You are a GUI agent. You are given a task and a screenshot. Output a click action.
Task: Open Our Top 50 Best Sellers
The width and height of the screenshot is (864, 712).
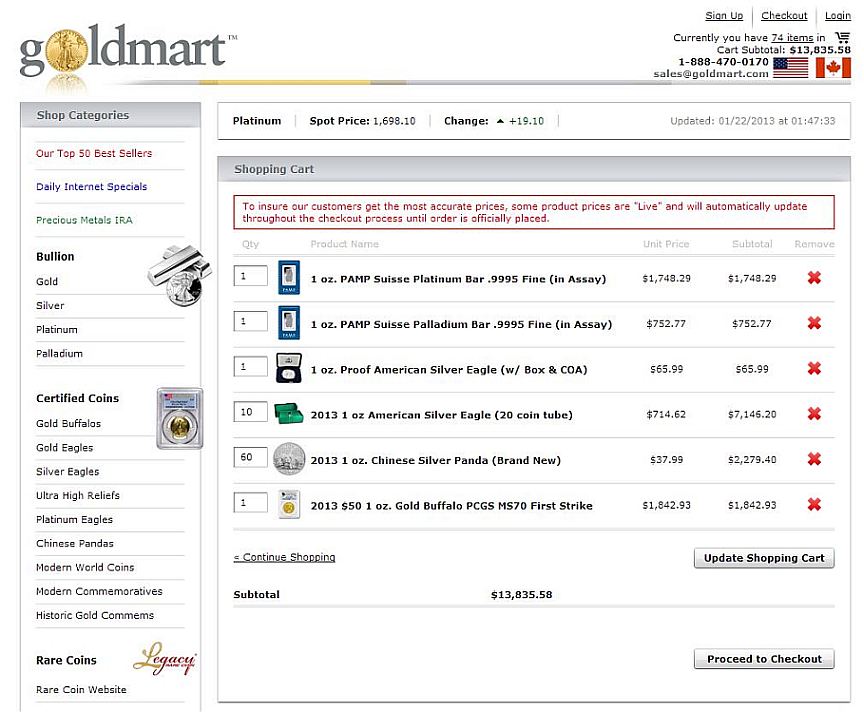pos(94,153)
